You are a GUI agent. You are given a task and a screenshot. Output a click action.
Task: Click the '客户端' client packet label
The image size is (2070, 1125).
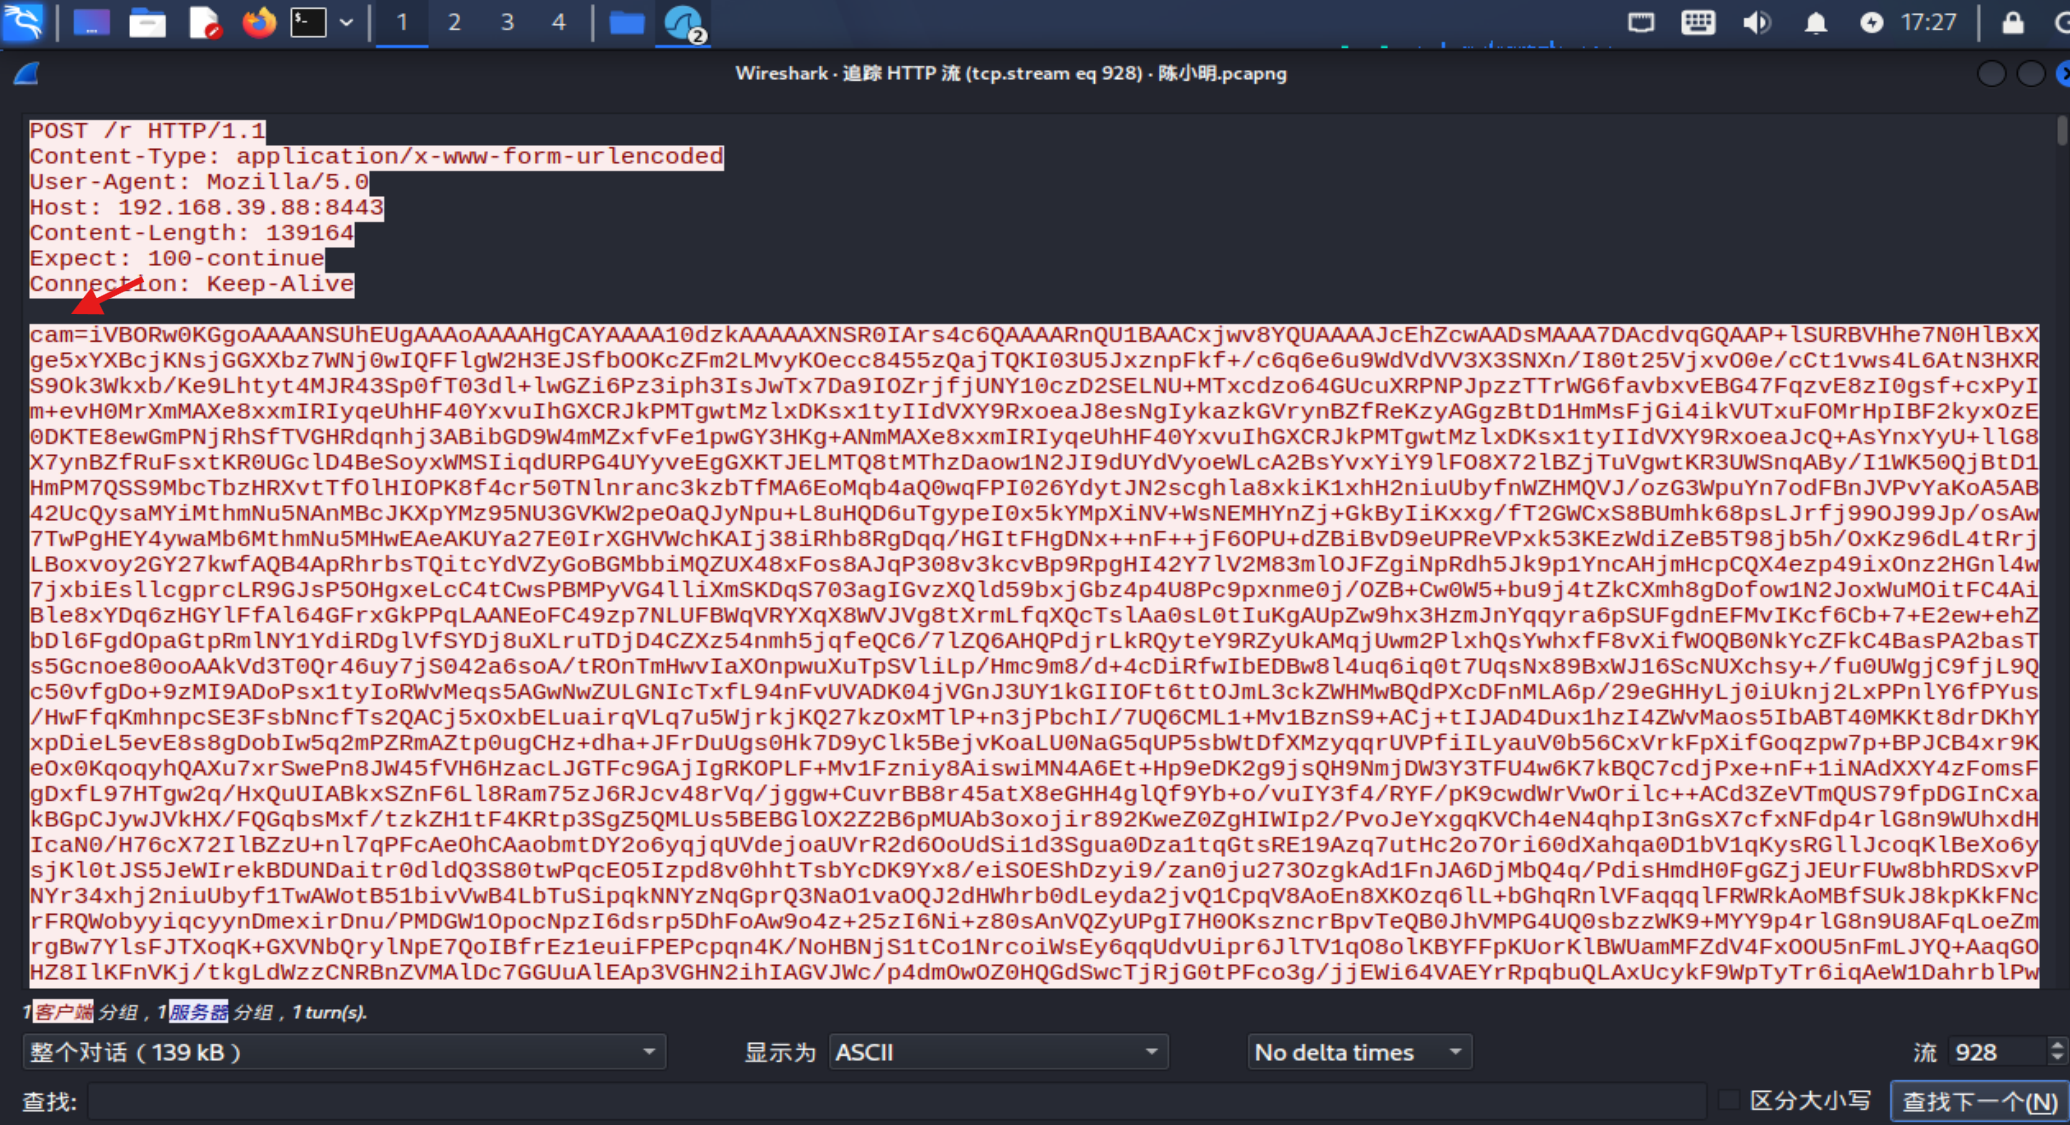click(x=64, y=1012)
